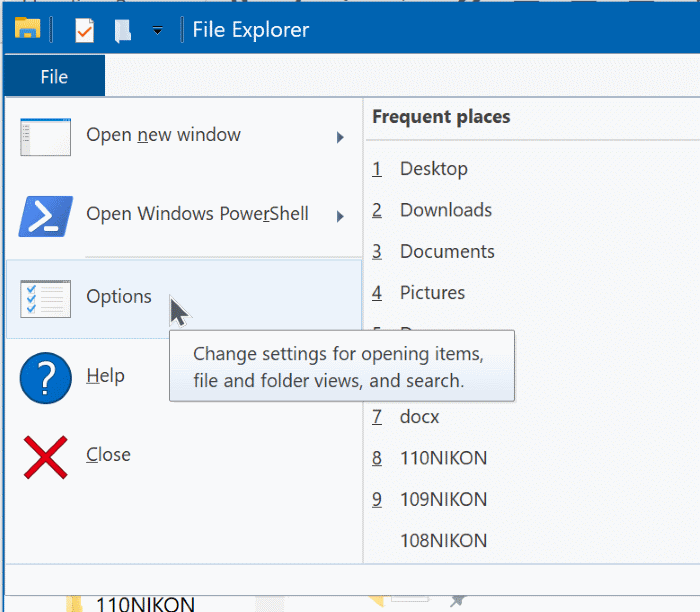Open Downloads from Frequent places
Screen dimensions: 700x612
446,210
